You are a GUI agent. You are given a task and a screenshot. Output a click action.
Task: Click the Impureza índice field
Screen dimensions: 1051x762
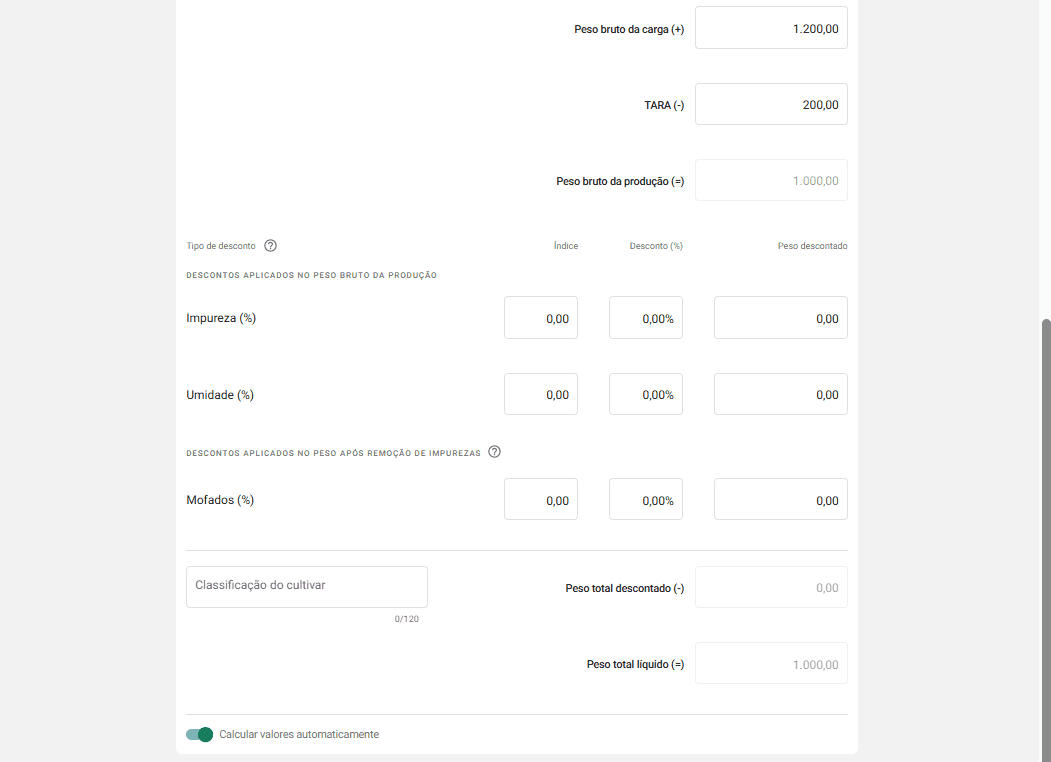[x=540, y=317]
